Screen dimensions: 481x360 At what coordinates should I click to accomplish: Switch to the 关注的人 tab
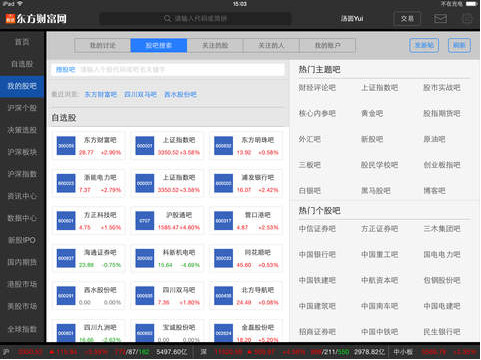[271, 45]
